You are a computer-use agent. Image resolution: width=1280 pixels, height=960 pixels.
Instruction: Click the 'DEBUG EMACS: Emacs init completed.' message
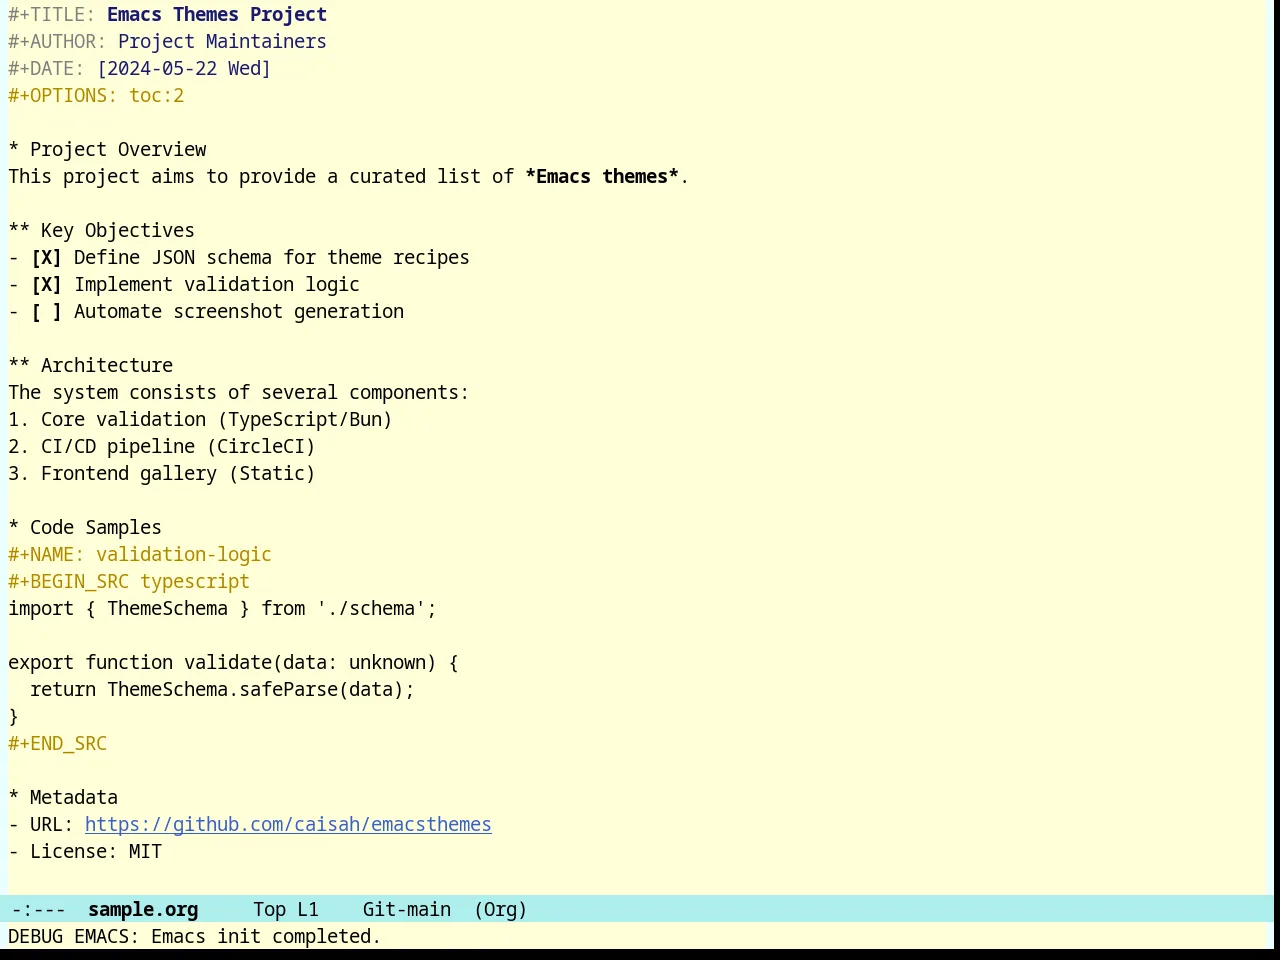195,937
